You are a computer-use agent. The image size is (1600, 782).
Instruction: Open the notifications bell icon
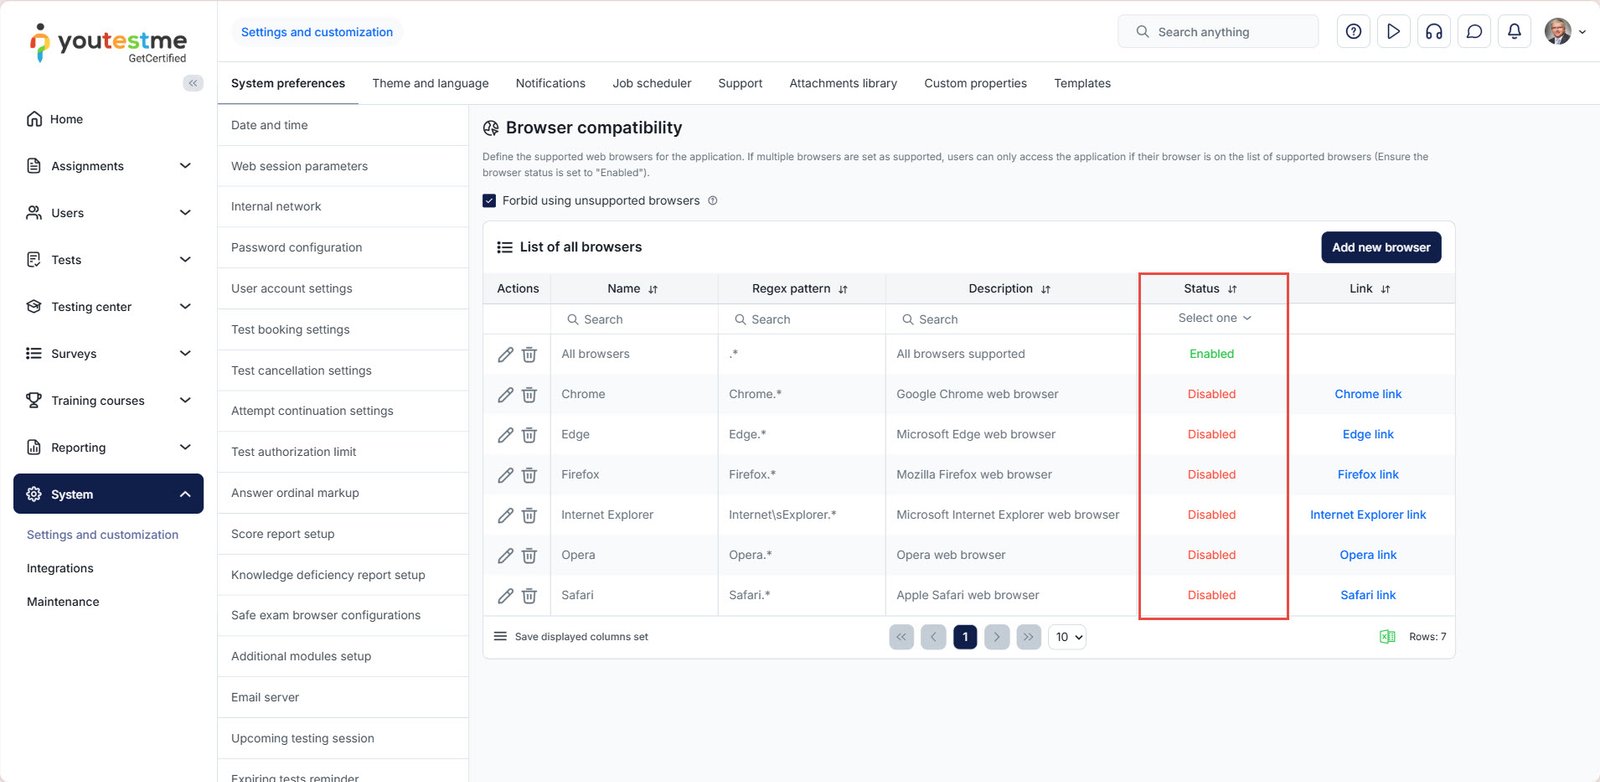point(1514,32)
